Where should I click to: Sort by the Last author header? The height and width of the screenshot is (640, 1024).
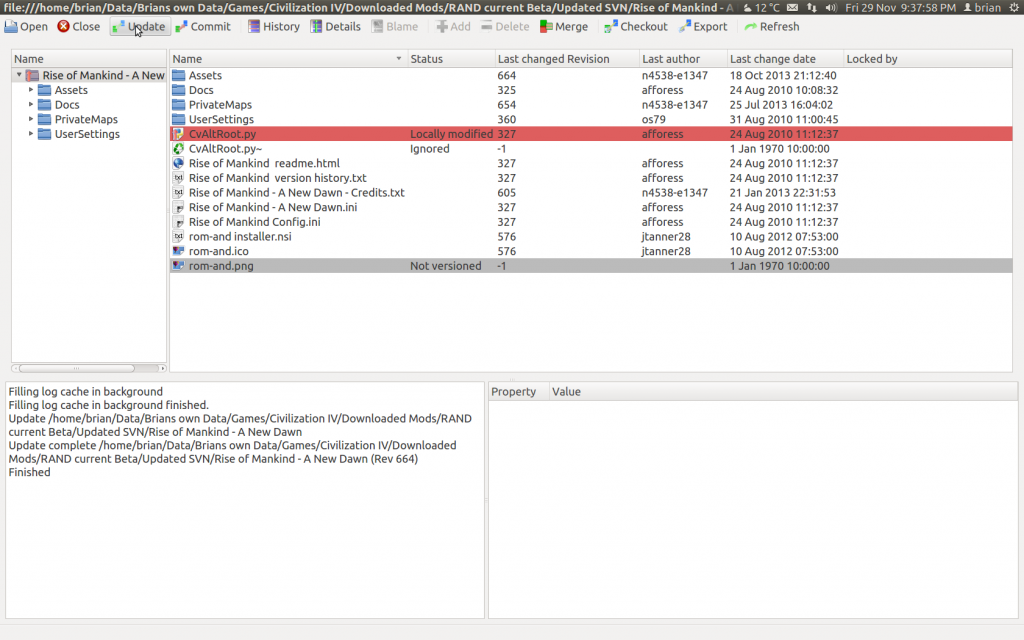683,59
